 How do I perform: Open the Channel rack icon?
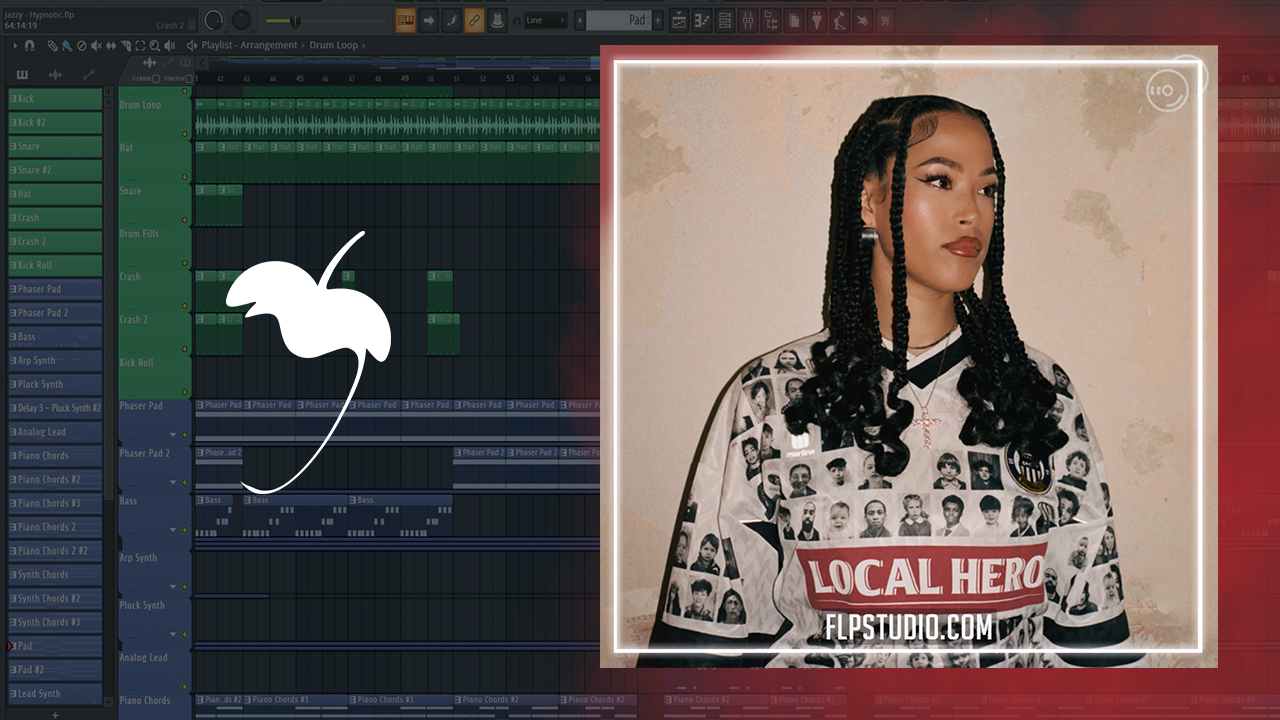[724, 20]
